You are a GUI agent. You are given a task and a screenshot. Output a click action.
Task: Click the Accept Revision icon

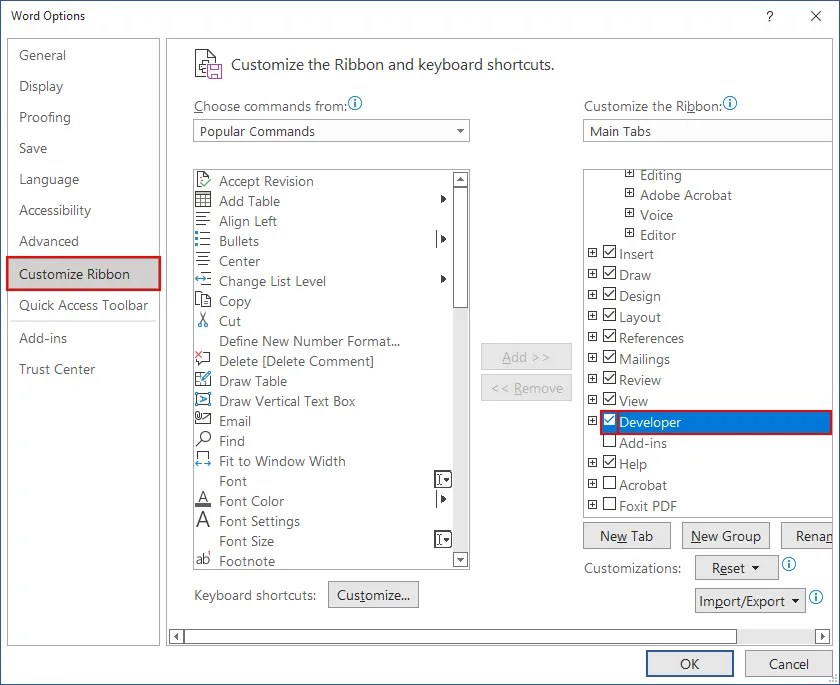(205, 182)
